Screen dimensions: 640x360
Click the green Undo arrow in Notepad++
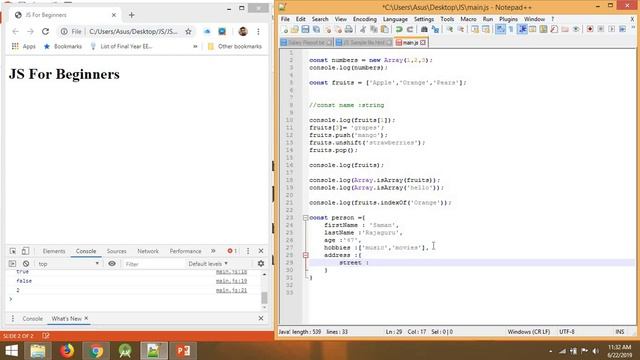(399, 29)
